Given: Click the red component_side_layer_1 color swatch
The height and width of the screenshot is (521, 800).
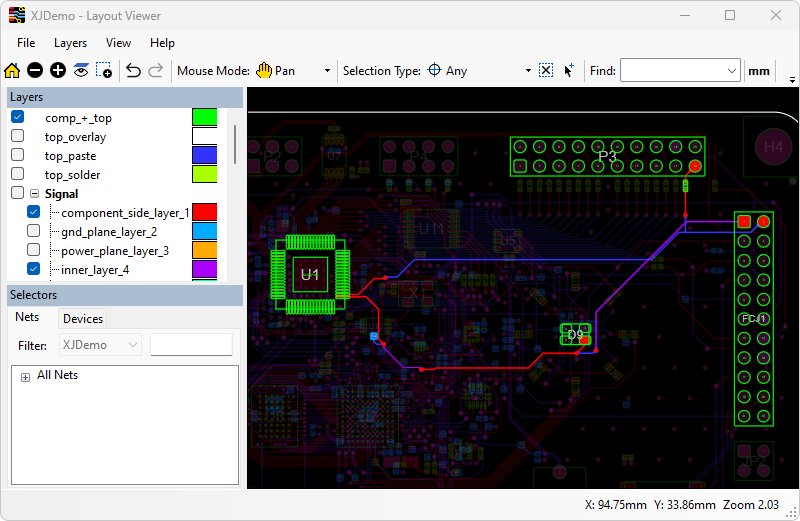Looking at the screenshot, I should point(204,213).
